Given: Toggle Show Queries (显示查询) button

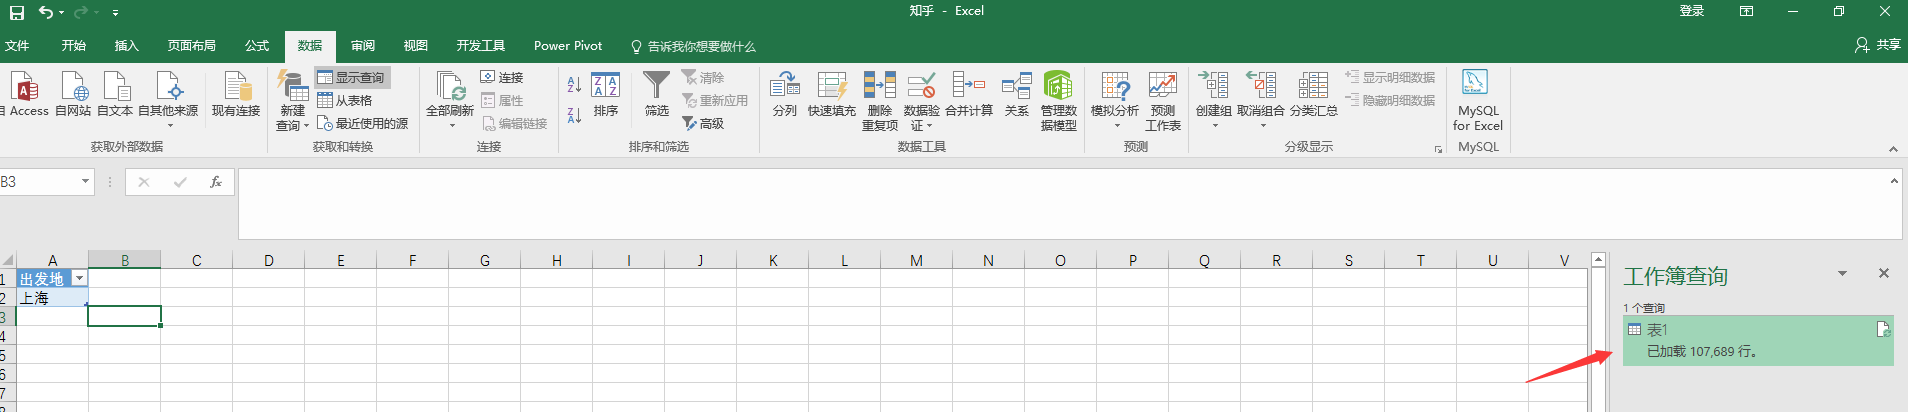Looking at the screenshot, I should pos(351,77).
